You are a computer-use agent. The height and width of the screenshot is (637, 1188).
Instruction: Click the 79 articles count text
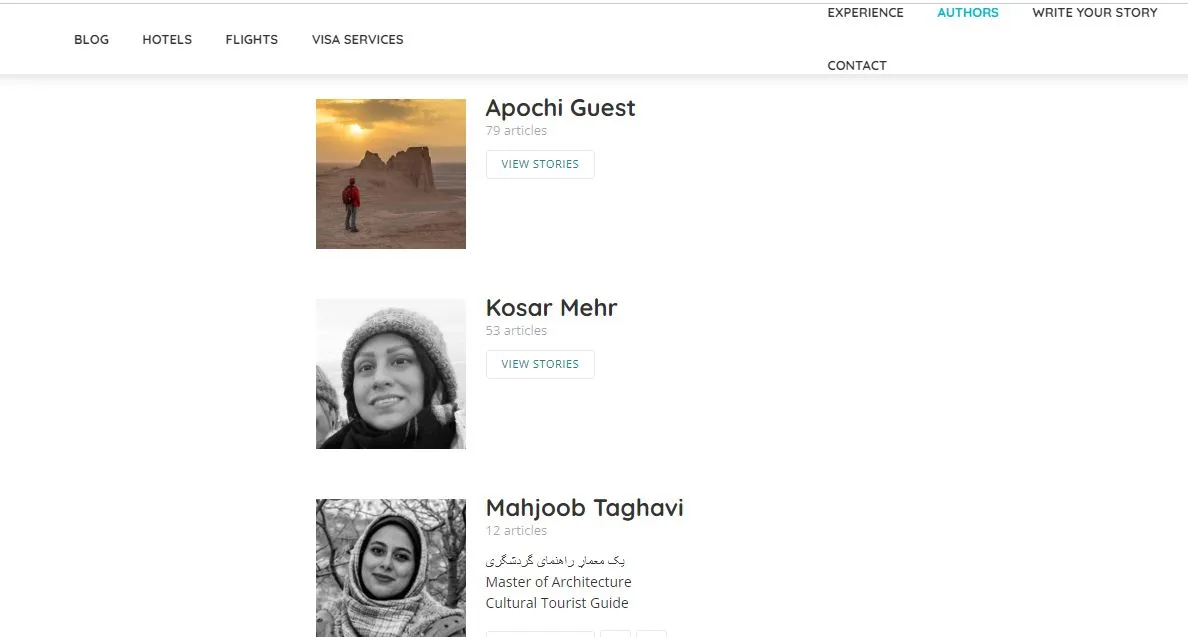click(516, 131)
